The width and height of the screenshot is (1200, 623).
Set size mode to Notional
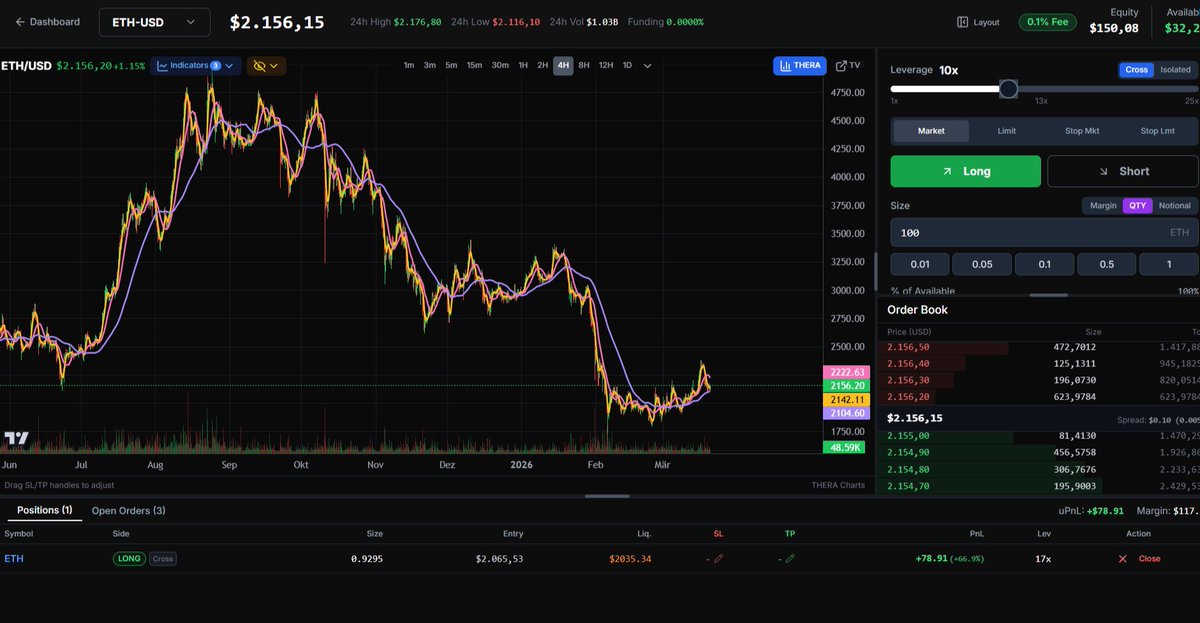tap(1175, 206)
